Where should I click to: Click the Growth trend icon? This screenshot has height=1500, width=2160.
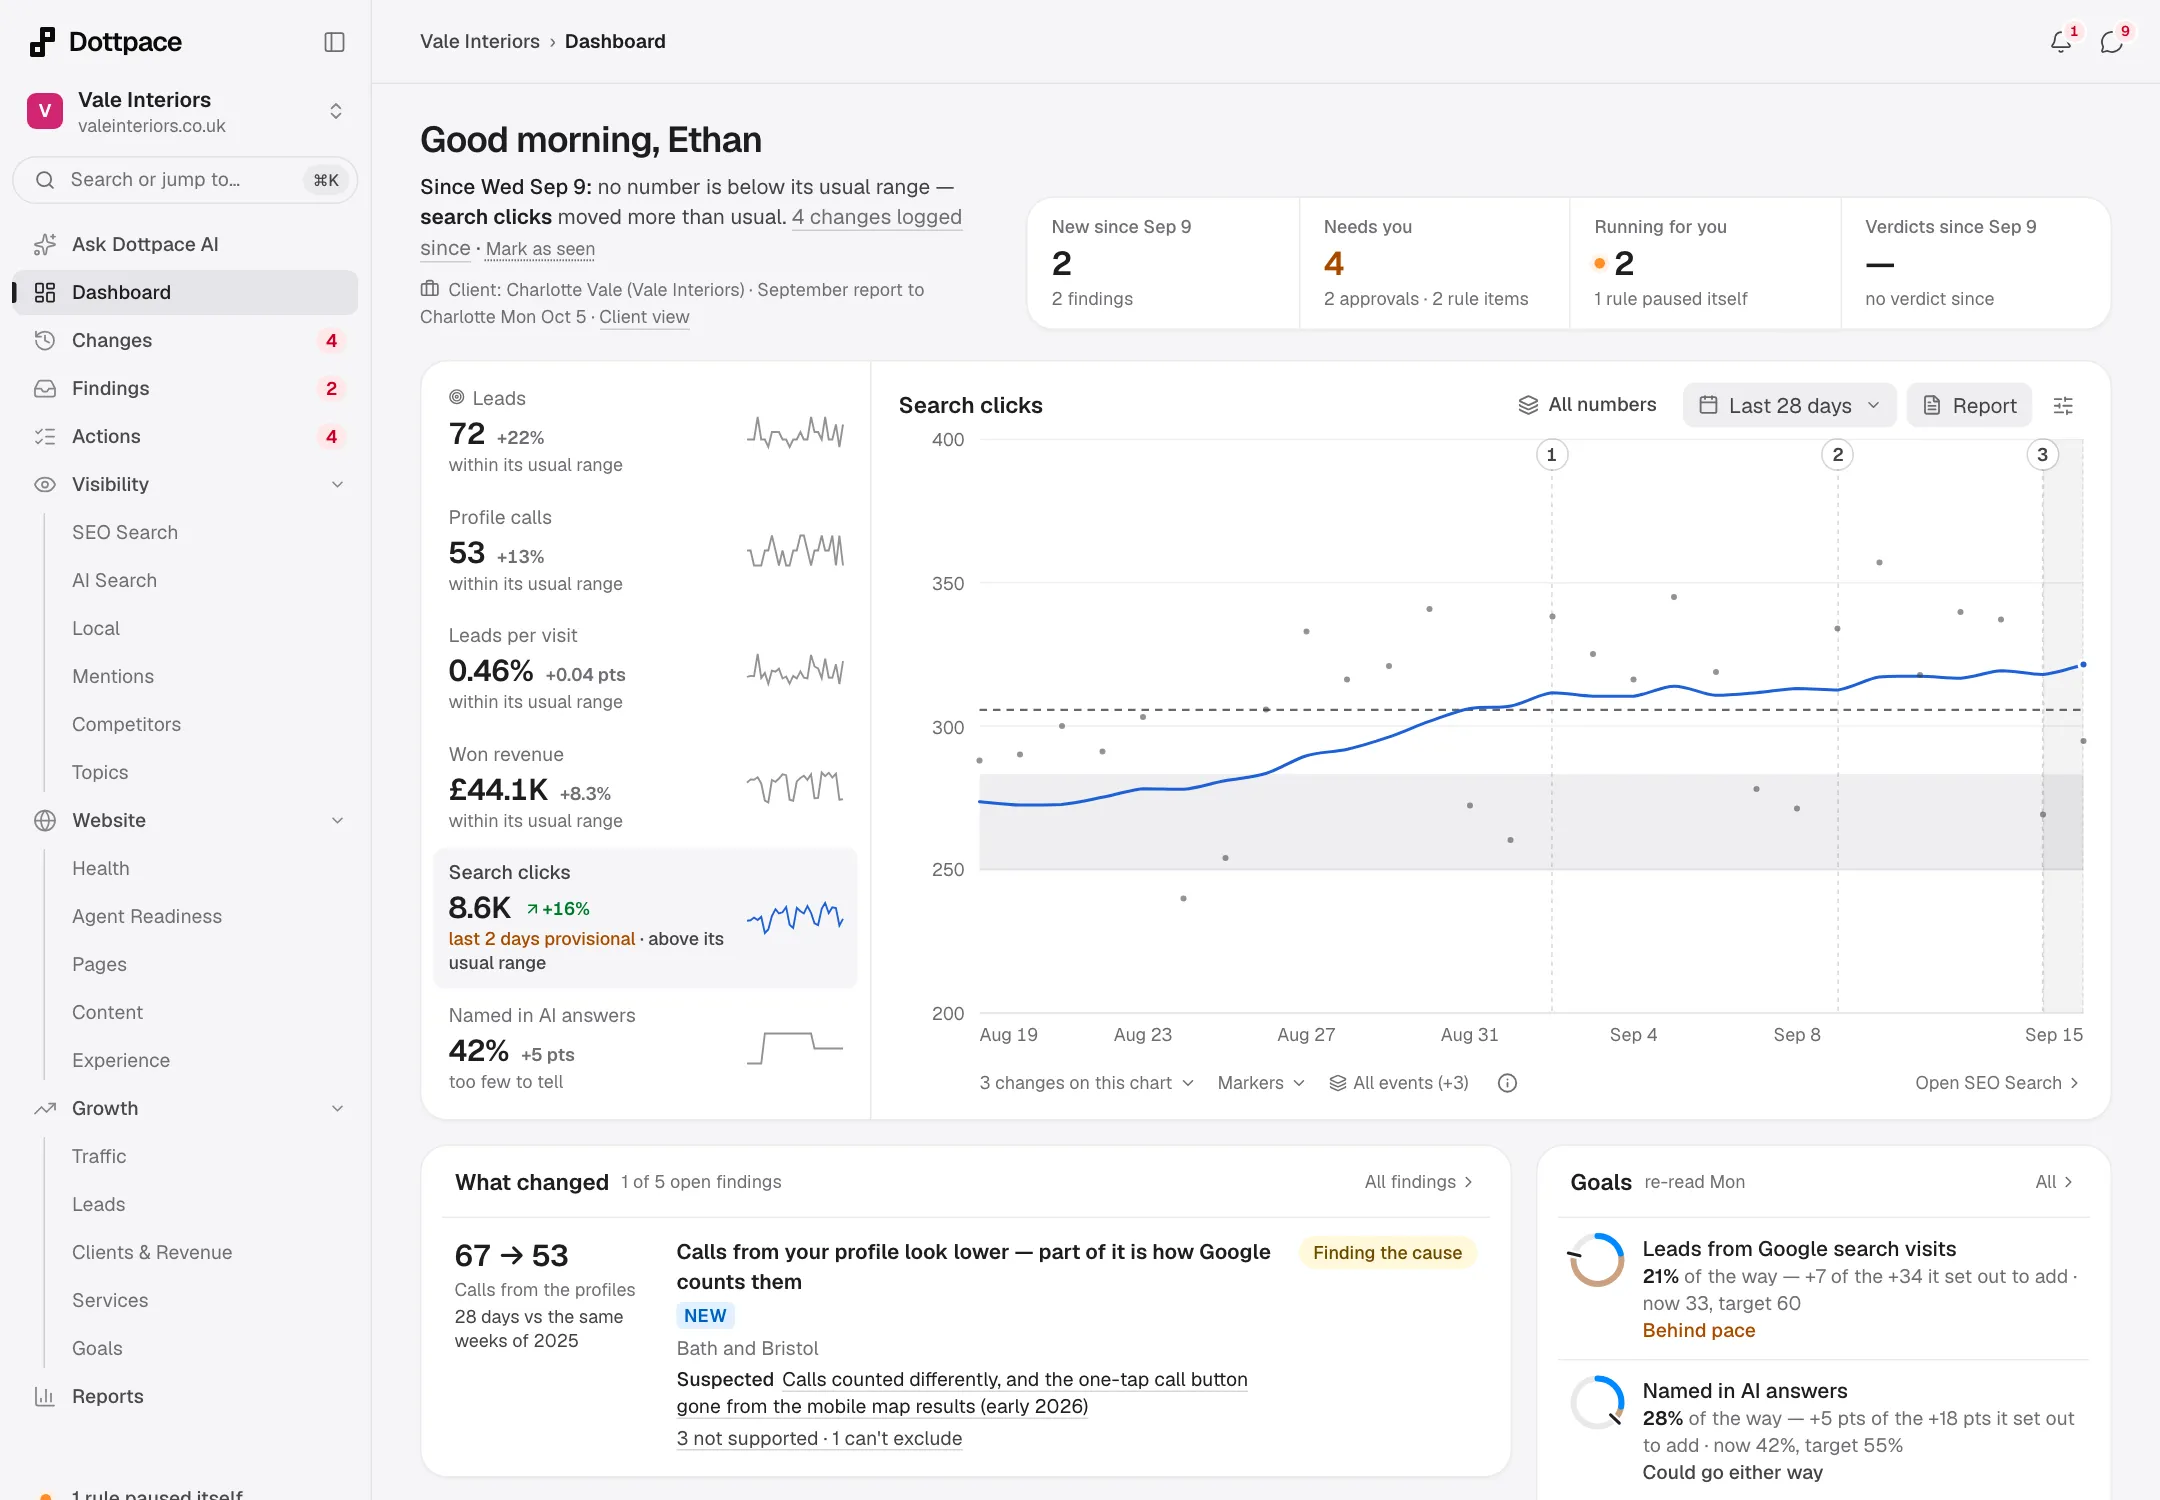[x=45, y=1109]
